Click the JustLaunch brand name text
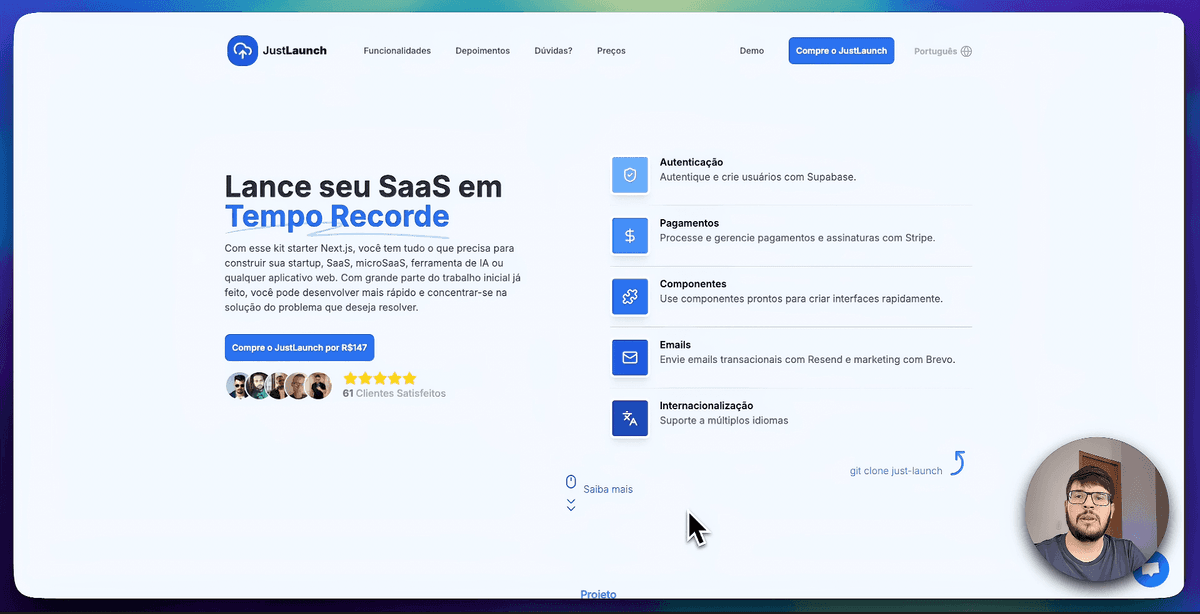The width and height of the screenshot is (1200, 614). [295, 51]
